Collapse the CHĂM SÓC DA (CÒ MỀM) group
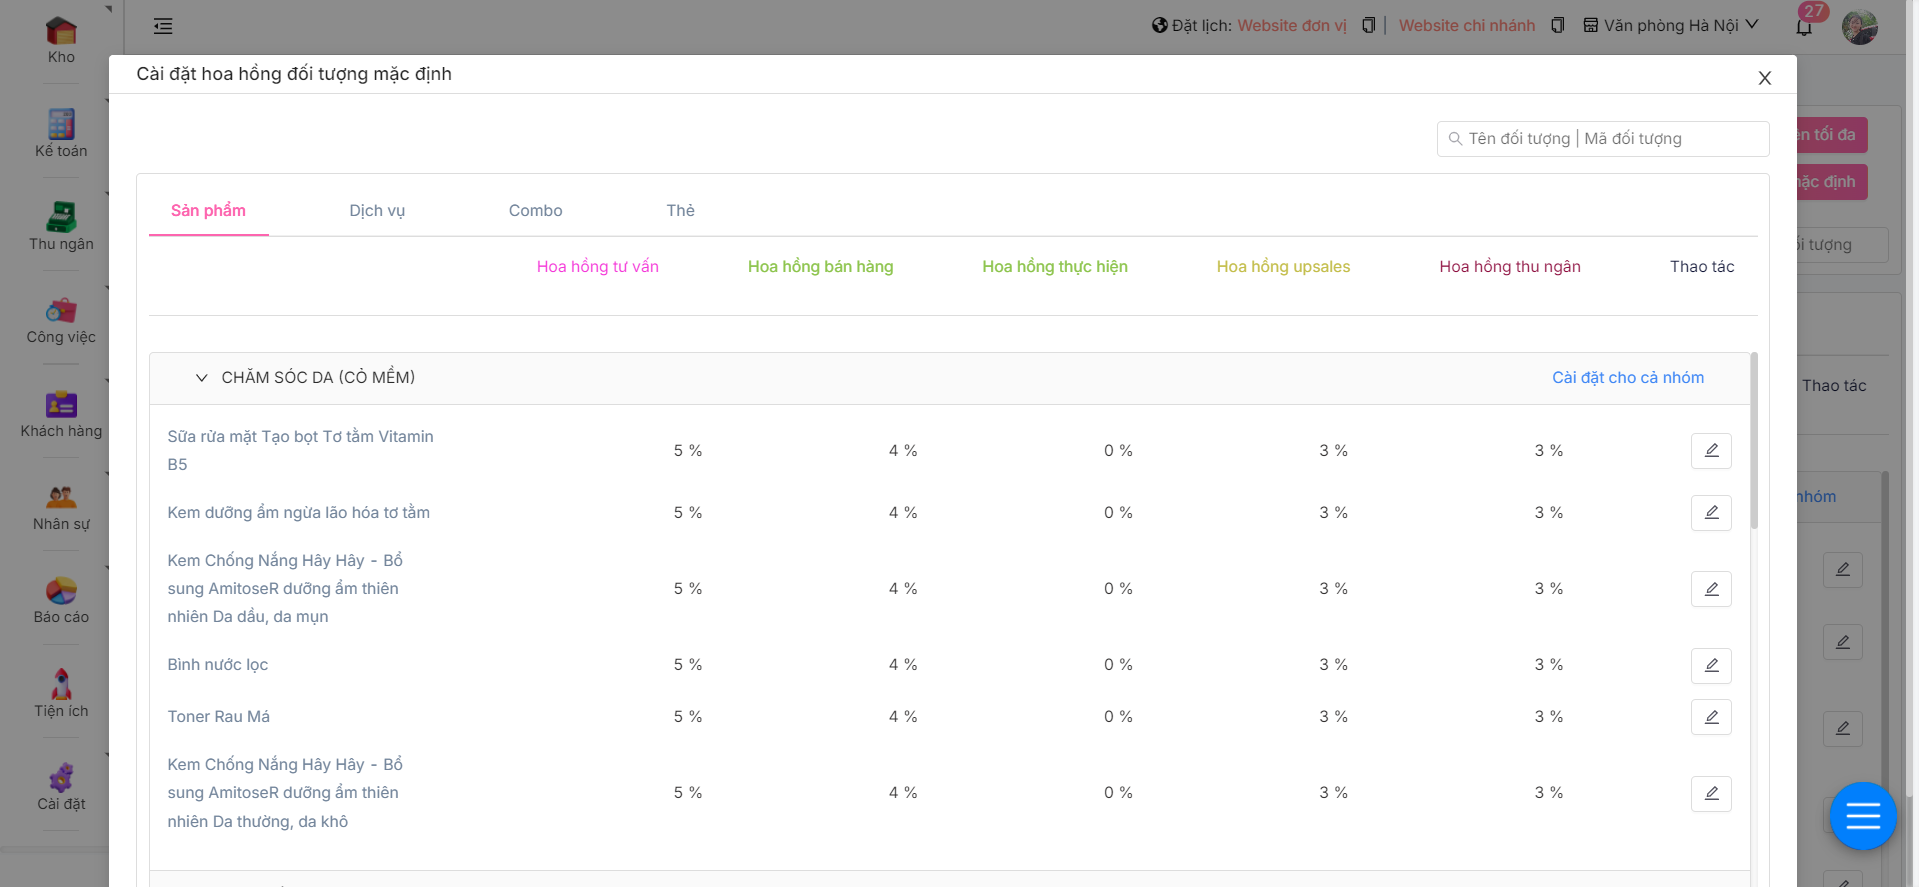The height and width of the screenshot is (887, 1919). (x=202, y=378)
